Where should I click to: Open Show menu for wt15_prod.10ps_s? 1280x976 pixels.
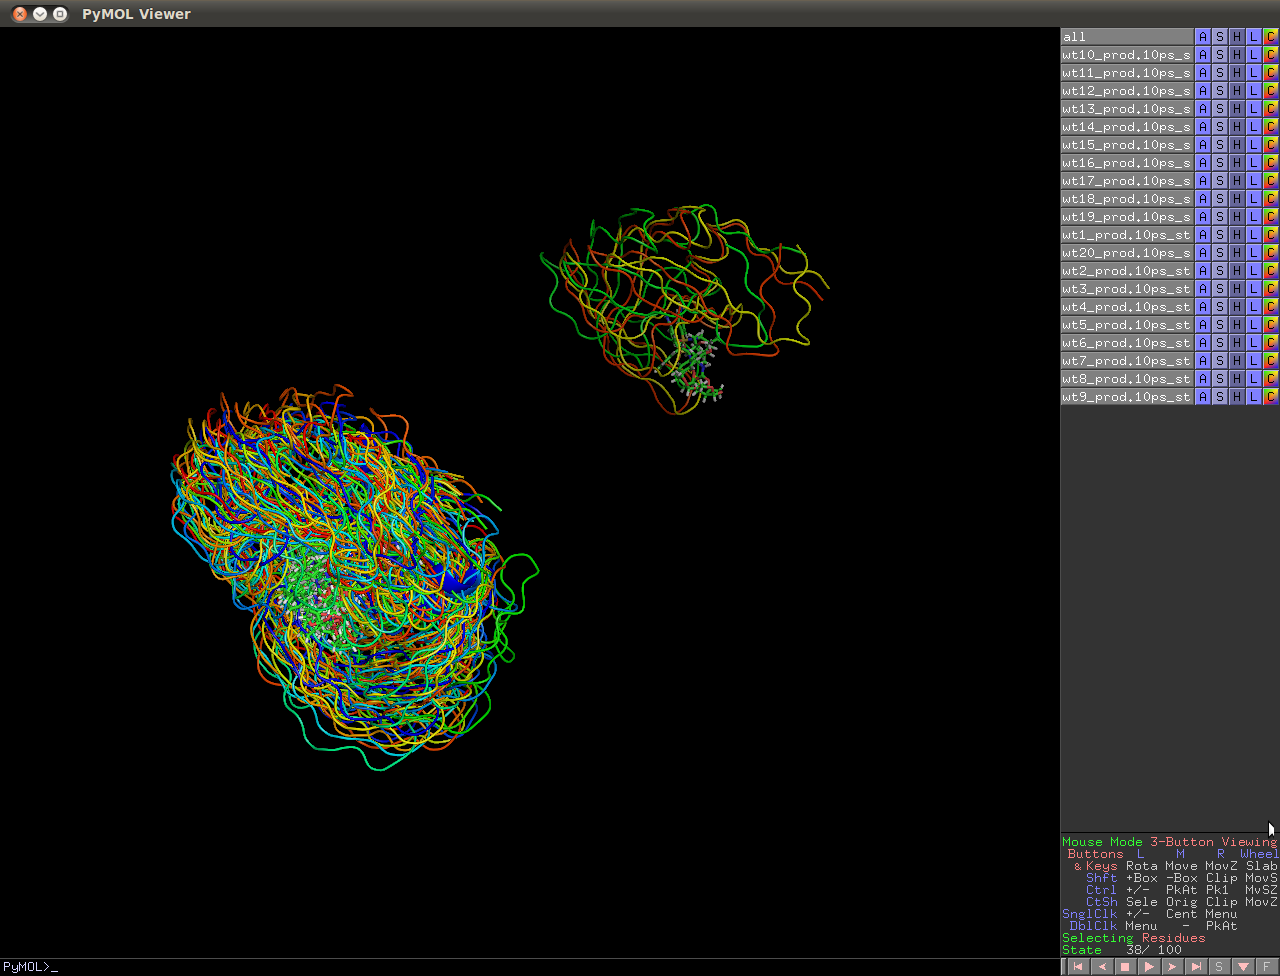point(1220,145)
